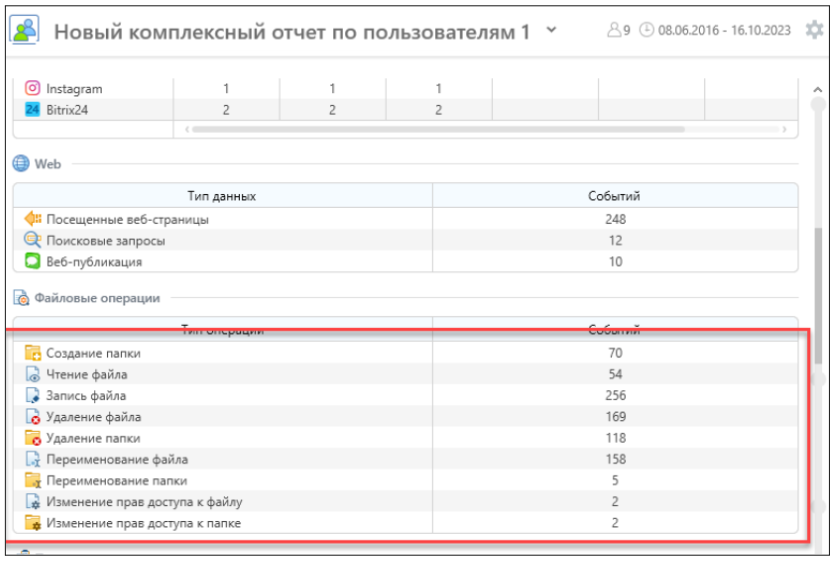Image resolution: width=834 pixels, height=561 pixels.
Task: Click the Bitrix24 icon in the table
Action: click(32, 110)
